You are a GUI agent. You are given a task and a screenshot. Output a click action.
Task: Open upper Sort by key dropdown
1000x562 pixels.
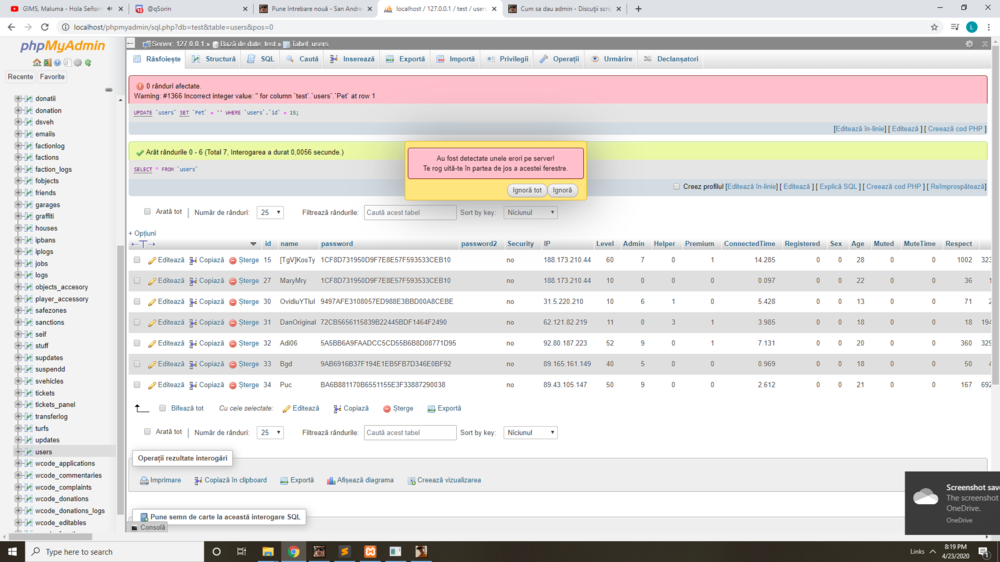(531, 212)
